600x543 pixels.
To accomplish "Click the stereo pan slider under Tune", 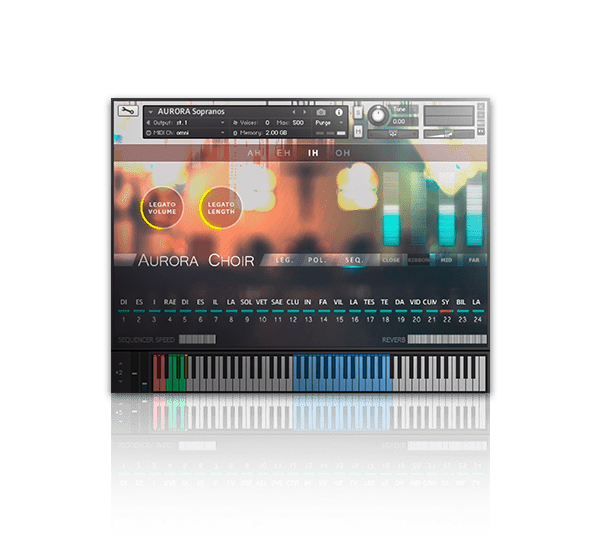I will coord(393,134).
